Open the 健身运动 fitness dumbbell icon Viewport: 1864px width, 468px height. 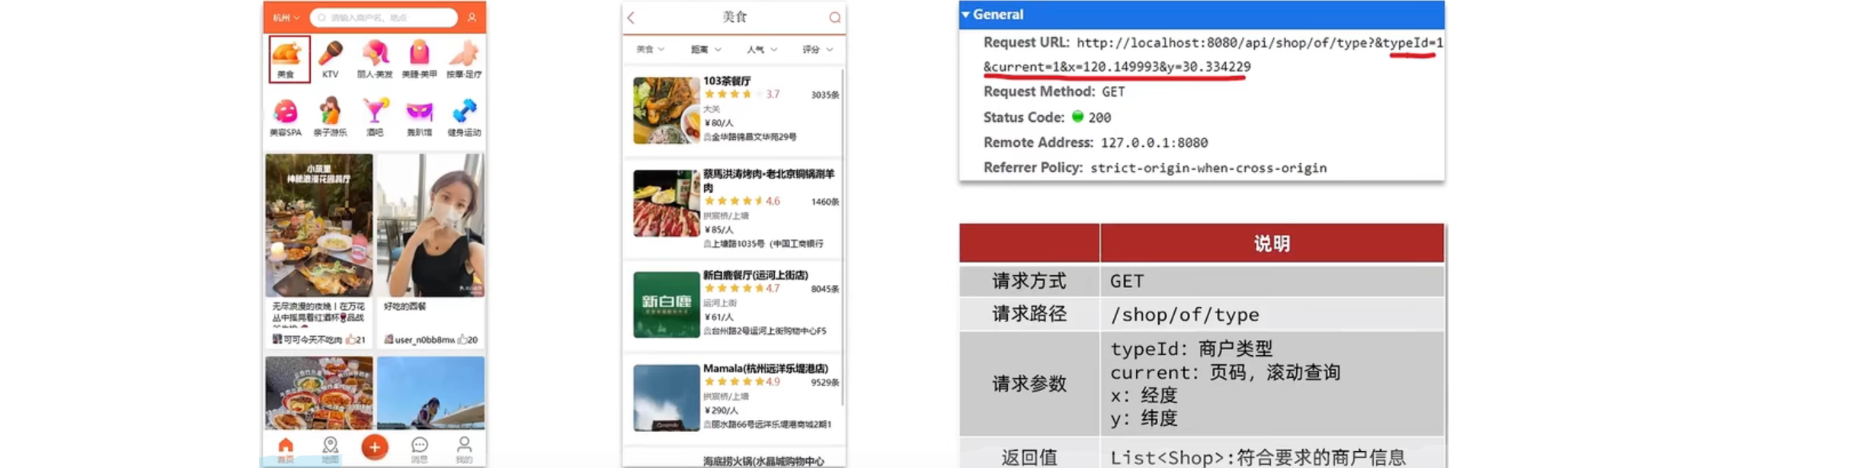(464, 117)
